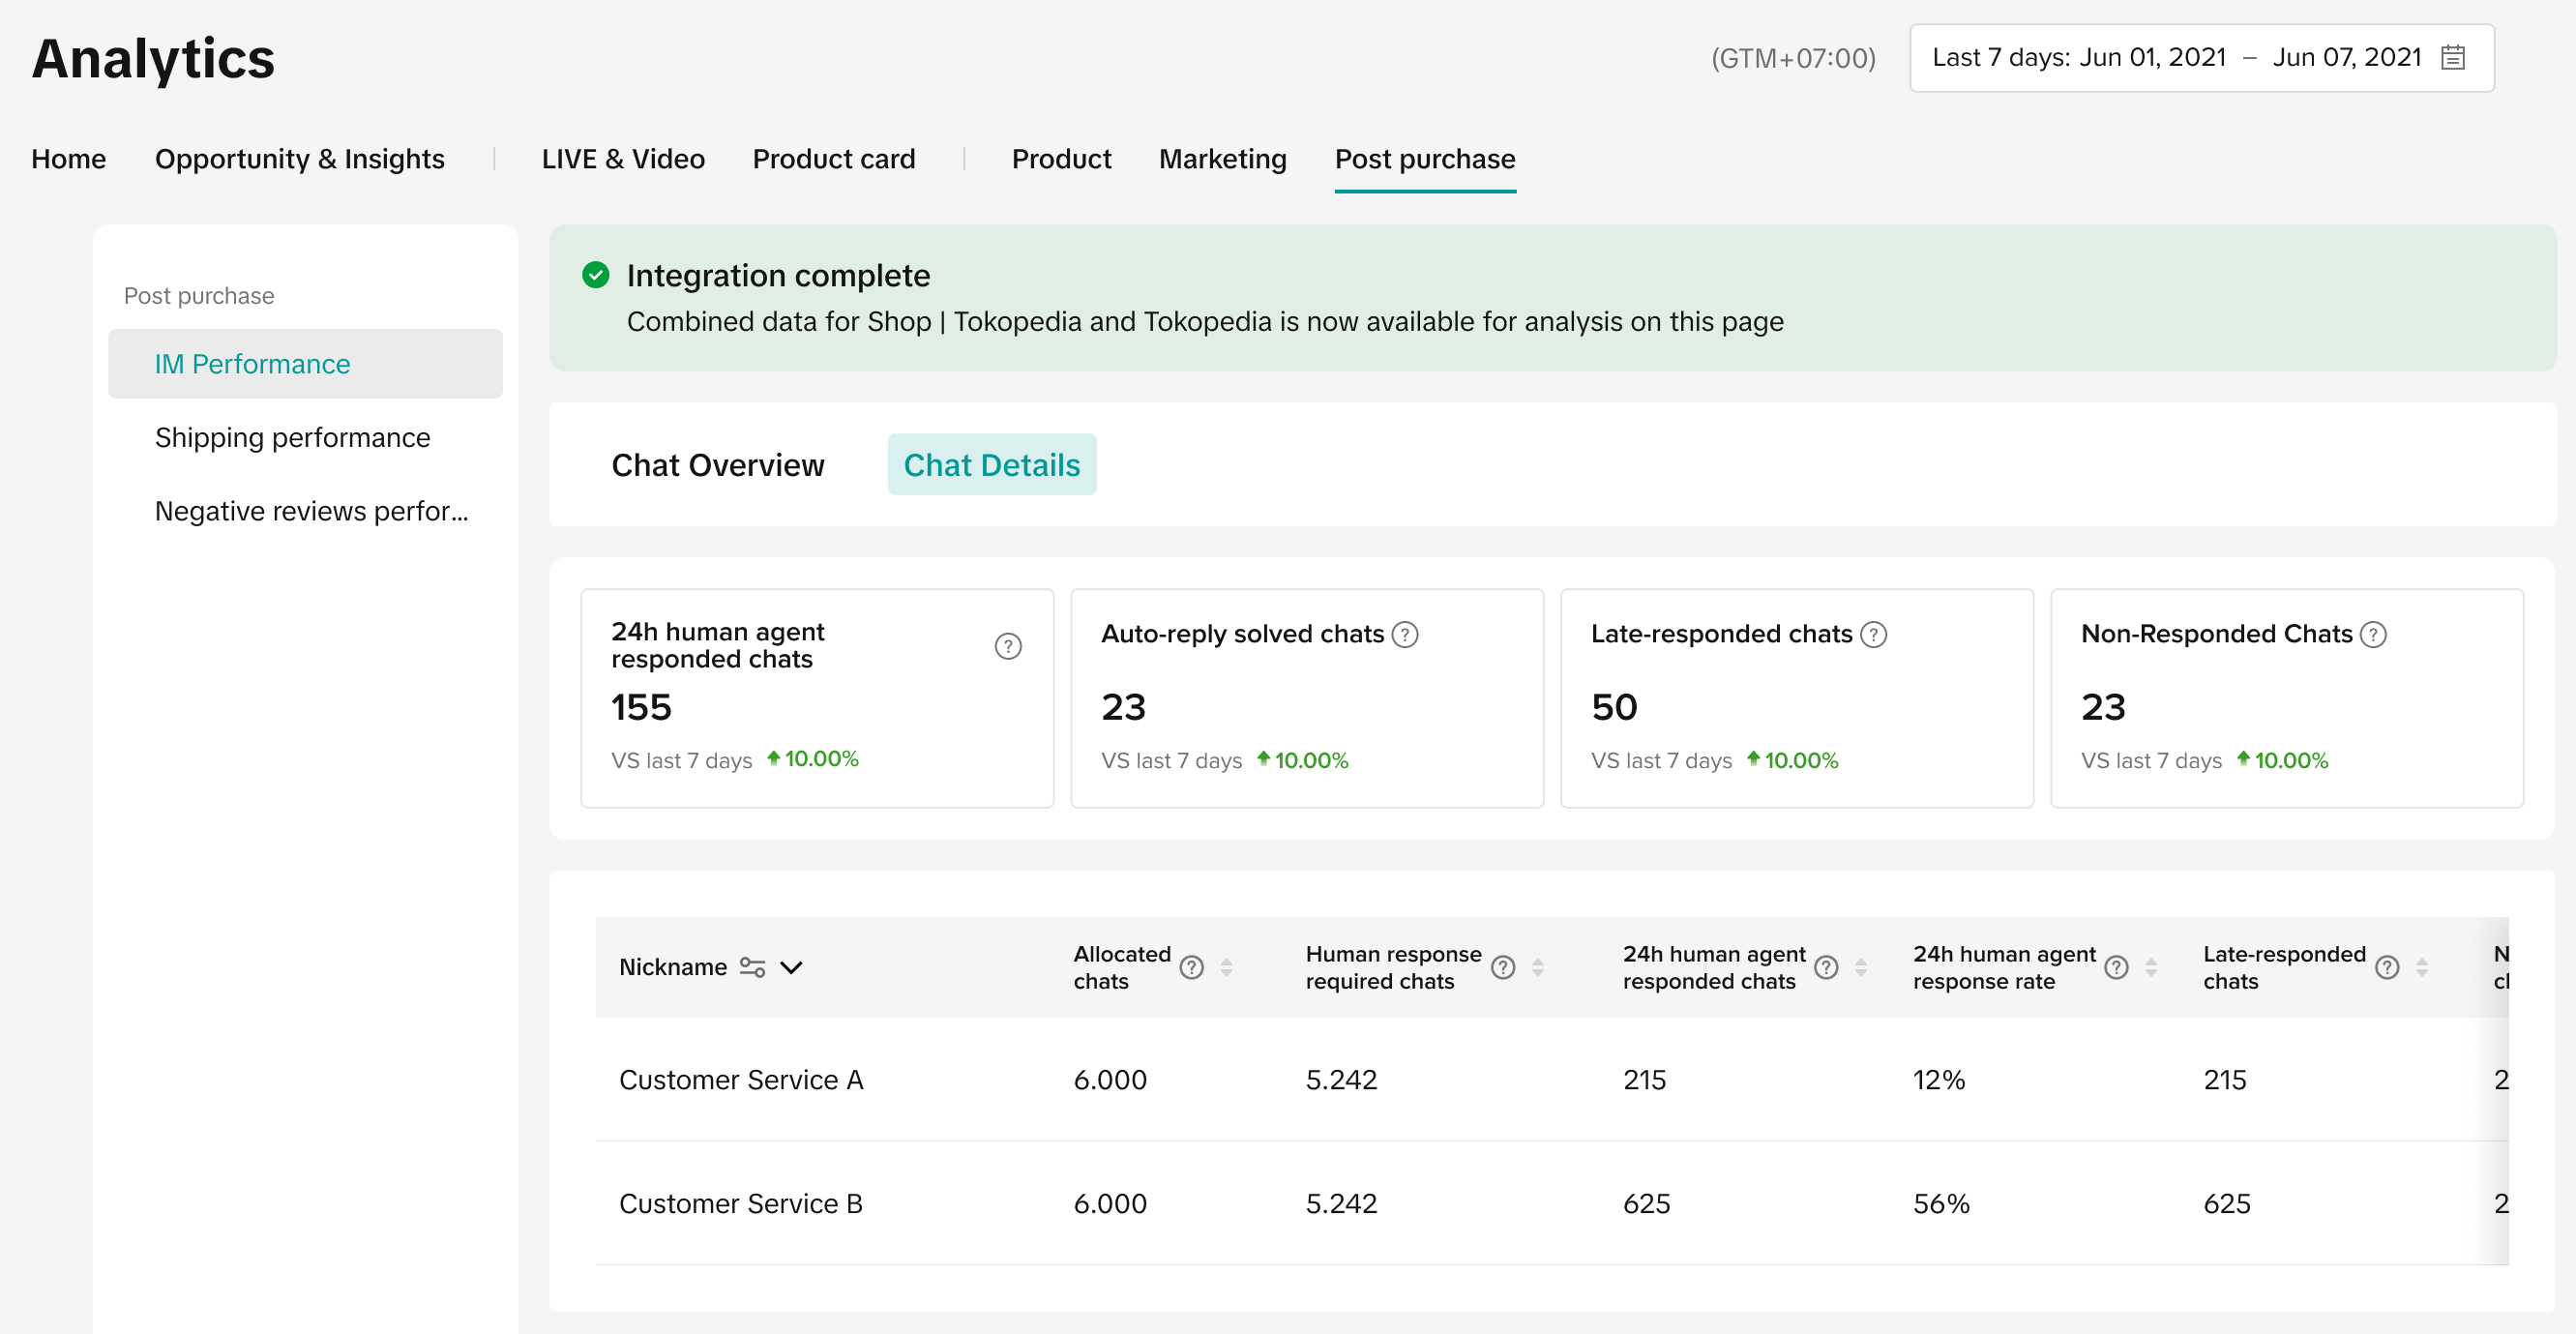Click the Nickname filter settings icon

tap(752, 967)
